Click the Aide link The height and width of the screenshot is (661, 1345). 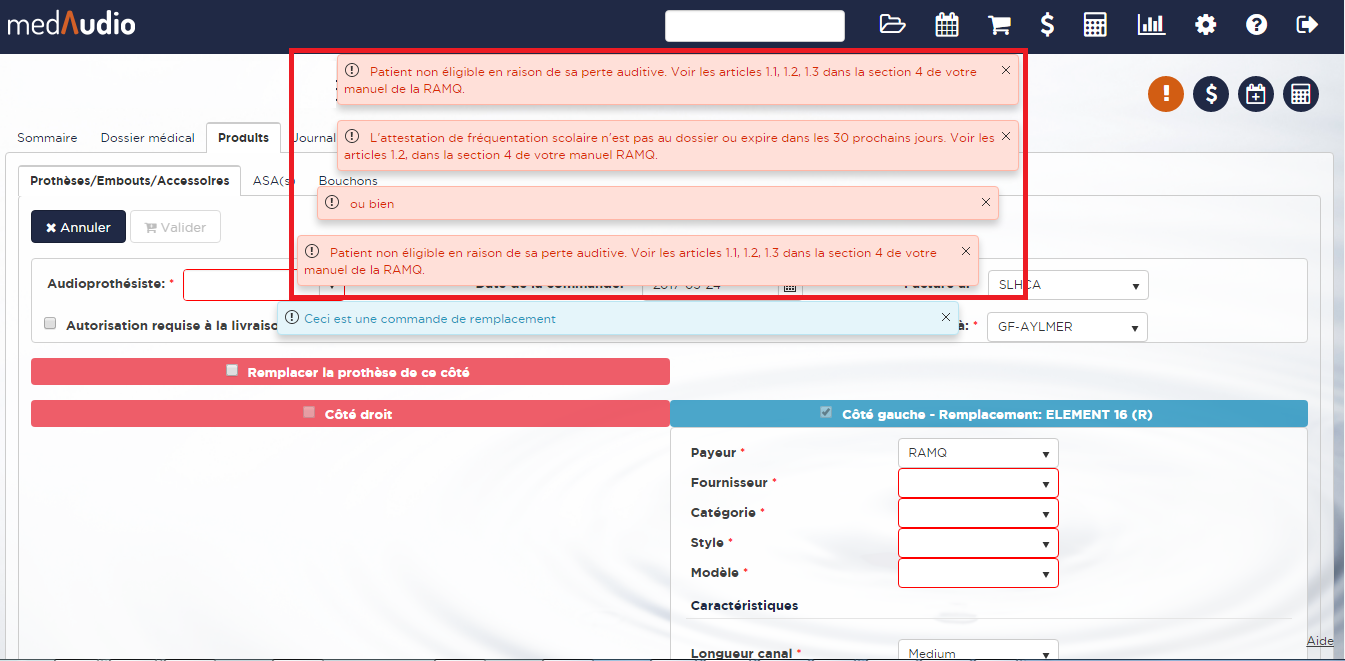[x=1319, y=641]
